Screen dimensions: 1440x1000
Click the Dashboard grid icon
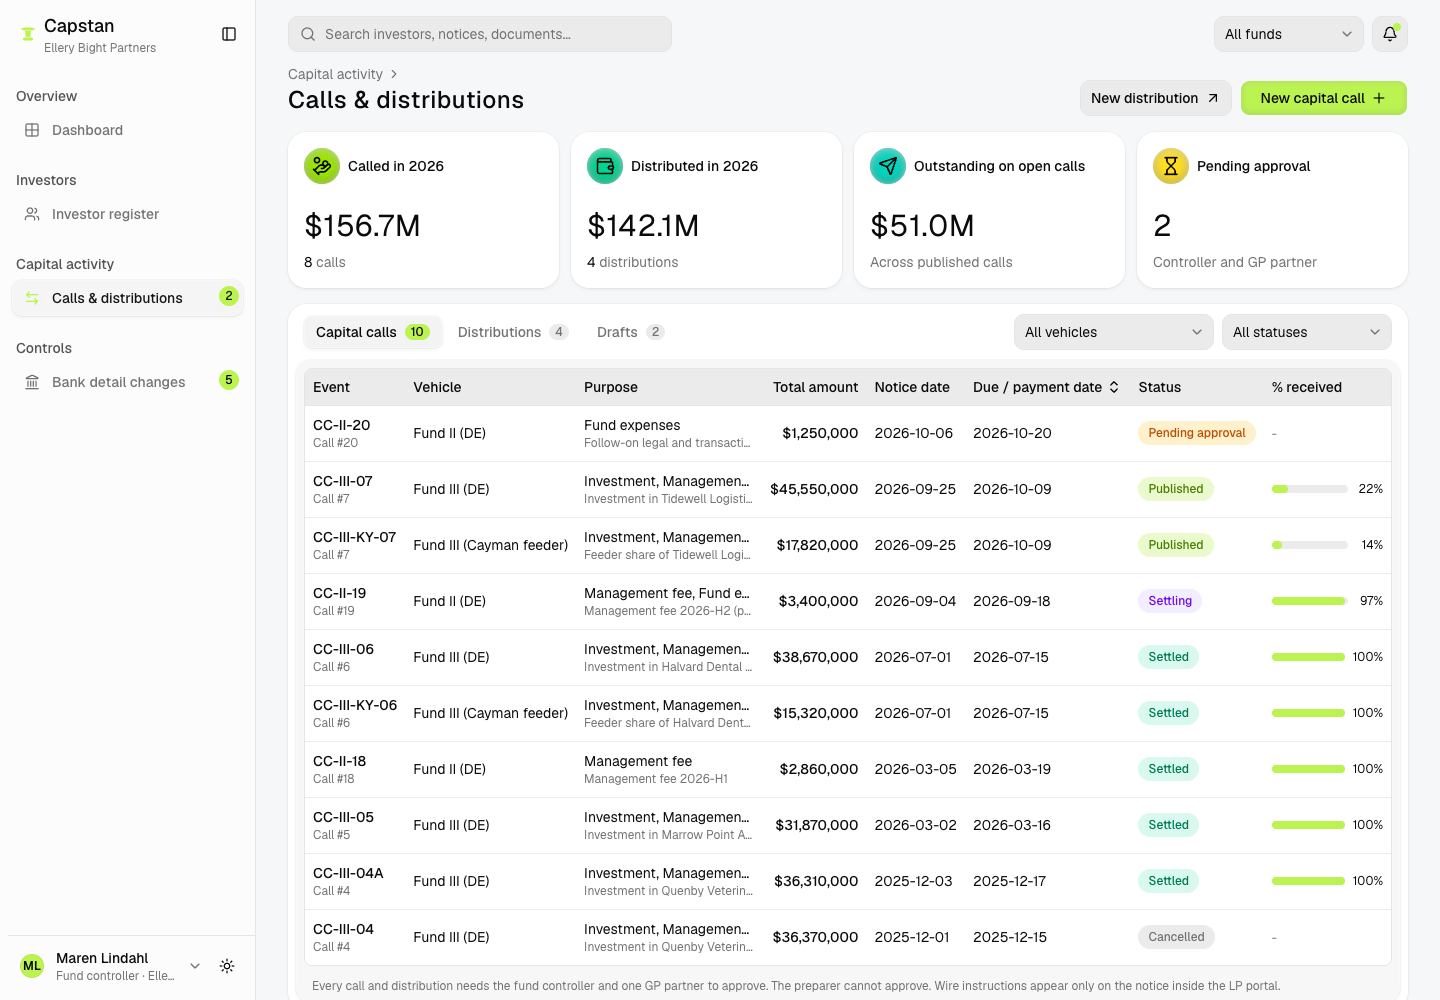tap(32, 130)
